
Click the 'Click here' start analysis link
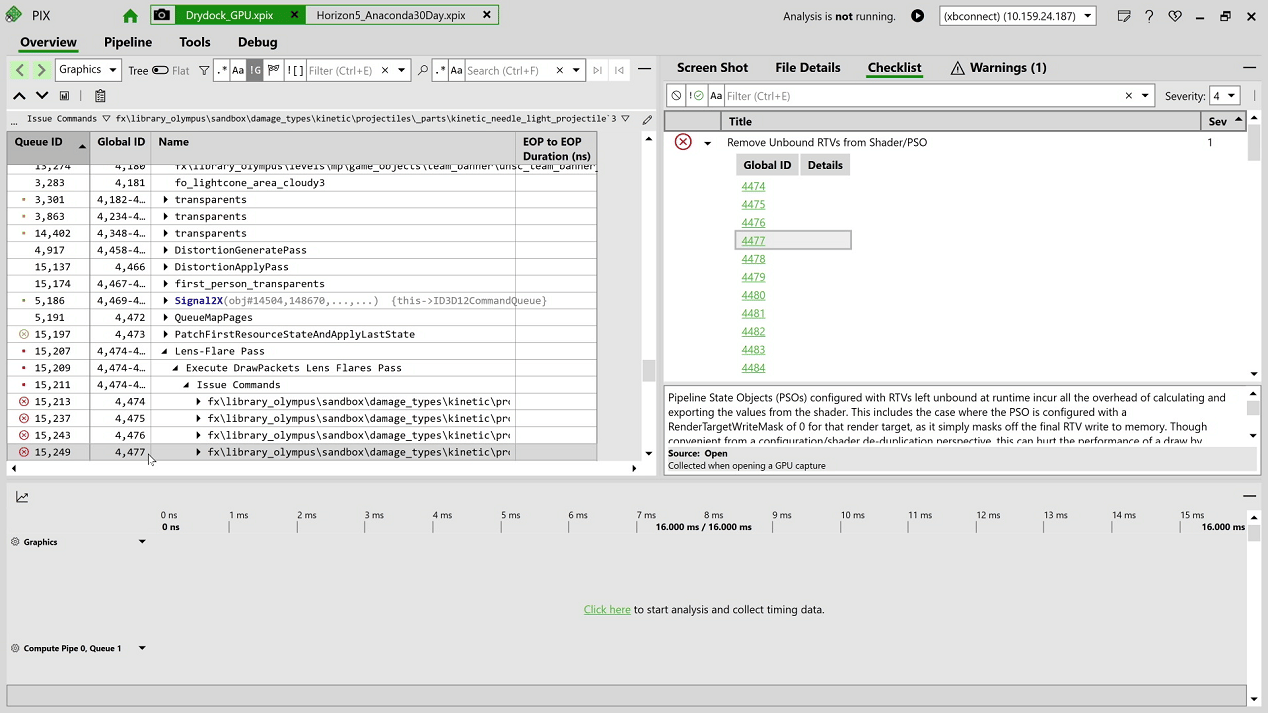[607, 609]
